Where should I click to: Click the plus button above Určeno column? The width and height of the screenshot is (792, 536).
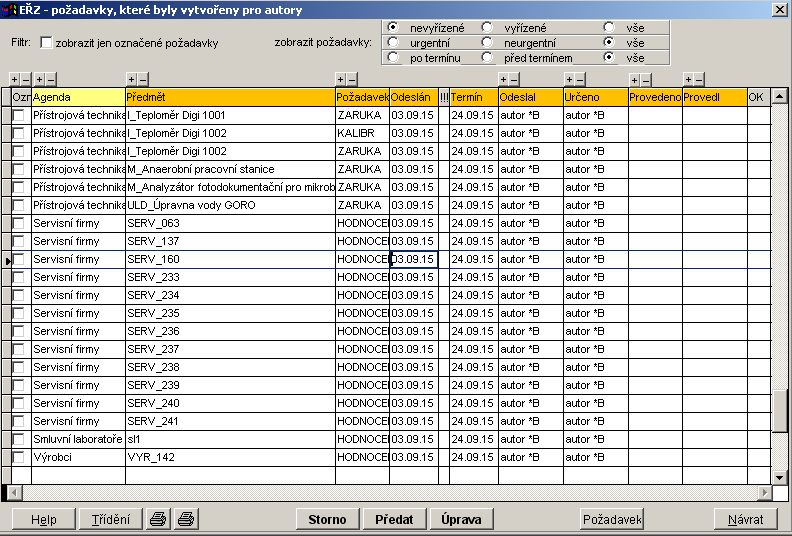point(569,79)
